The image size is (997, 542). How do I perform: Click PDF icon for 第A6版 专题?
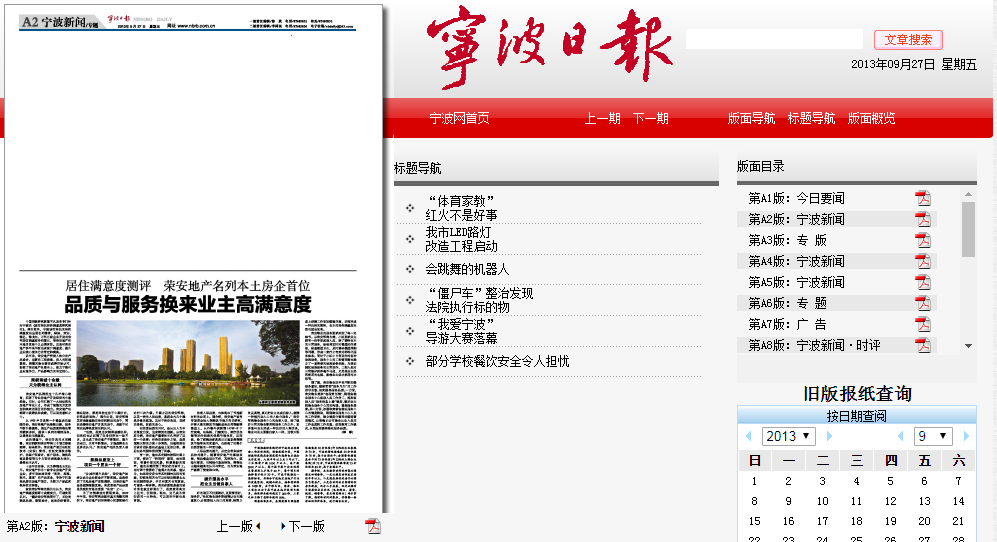point(922,303)
